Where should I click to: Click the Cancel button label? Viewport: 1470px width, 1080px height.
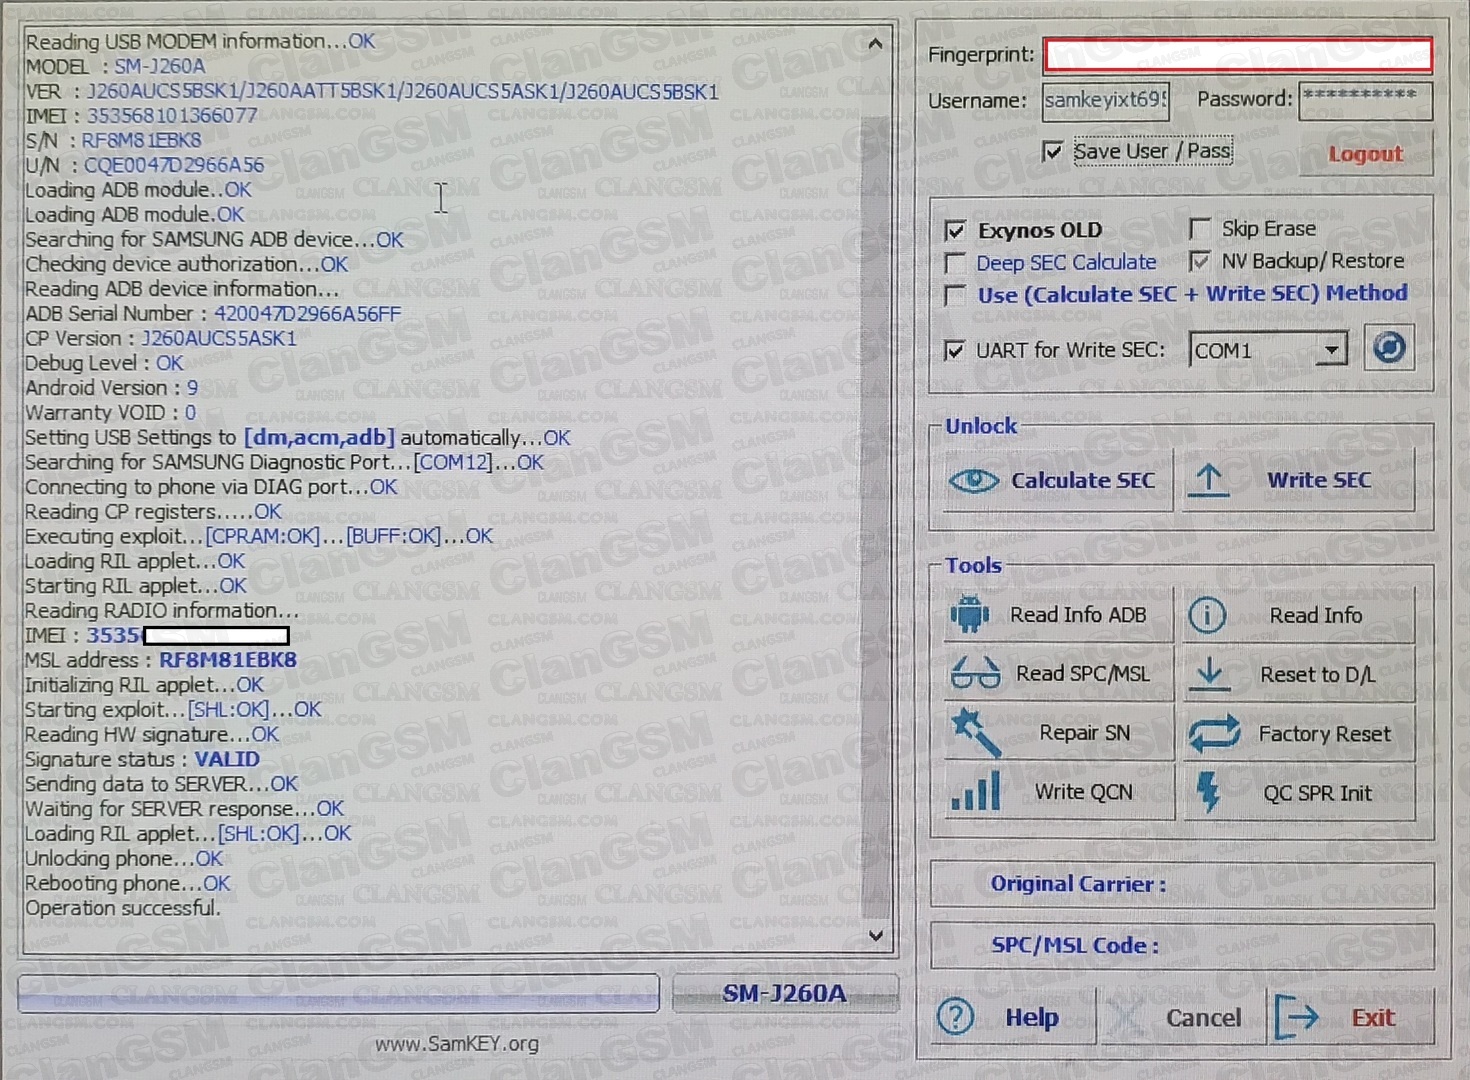point(1203,1018)
